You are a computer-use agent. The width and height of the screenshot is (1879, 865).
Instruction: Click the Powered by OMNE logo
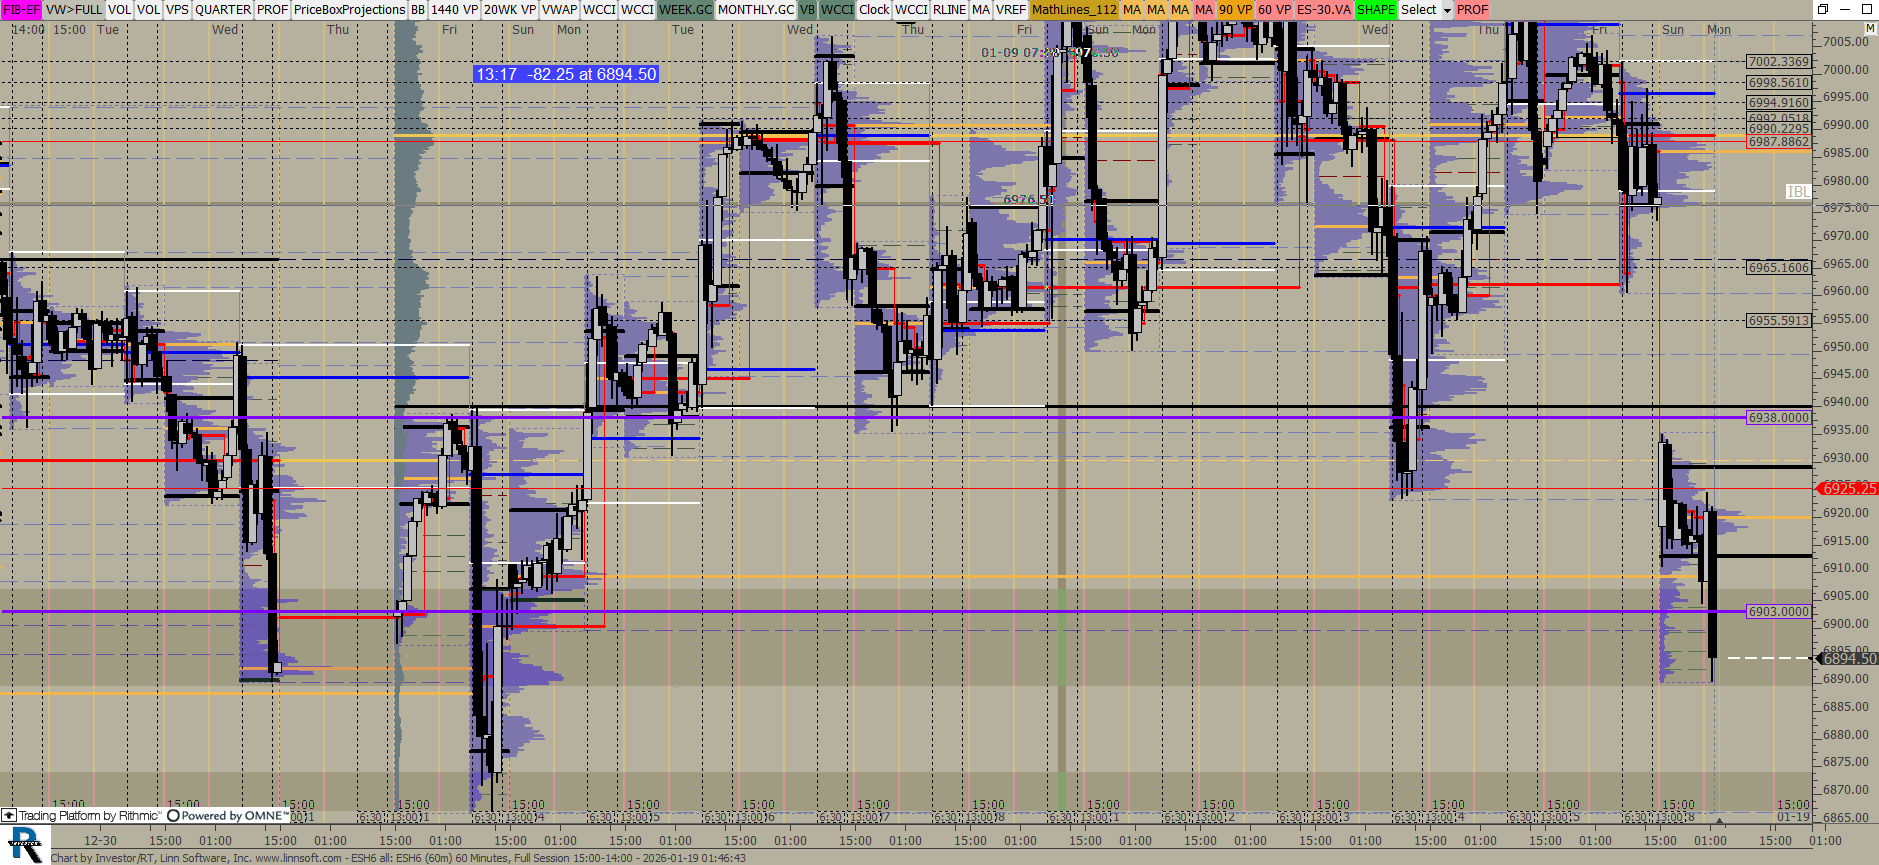tap(228, 816)
